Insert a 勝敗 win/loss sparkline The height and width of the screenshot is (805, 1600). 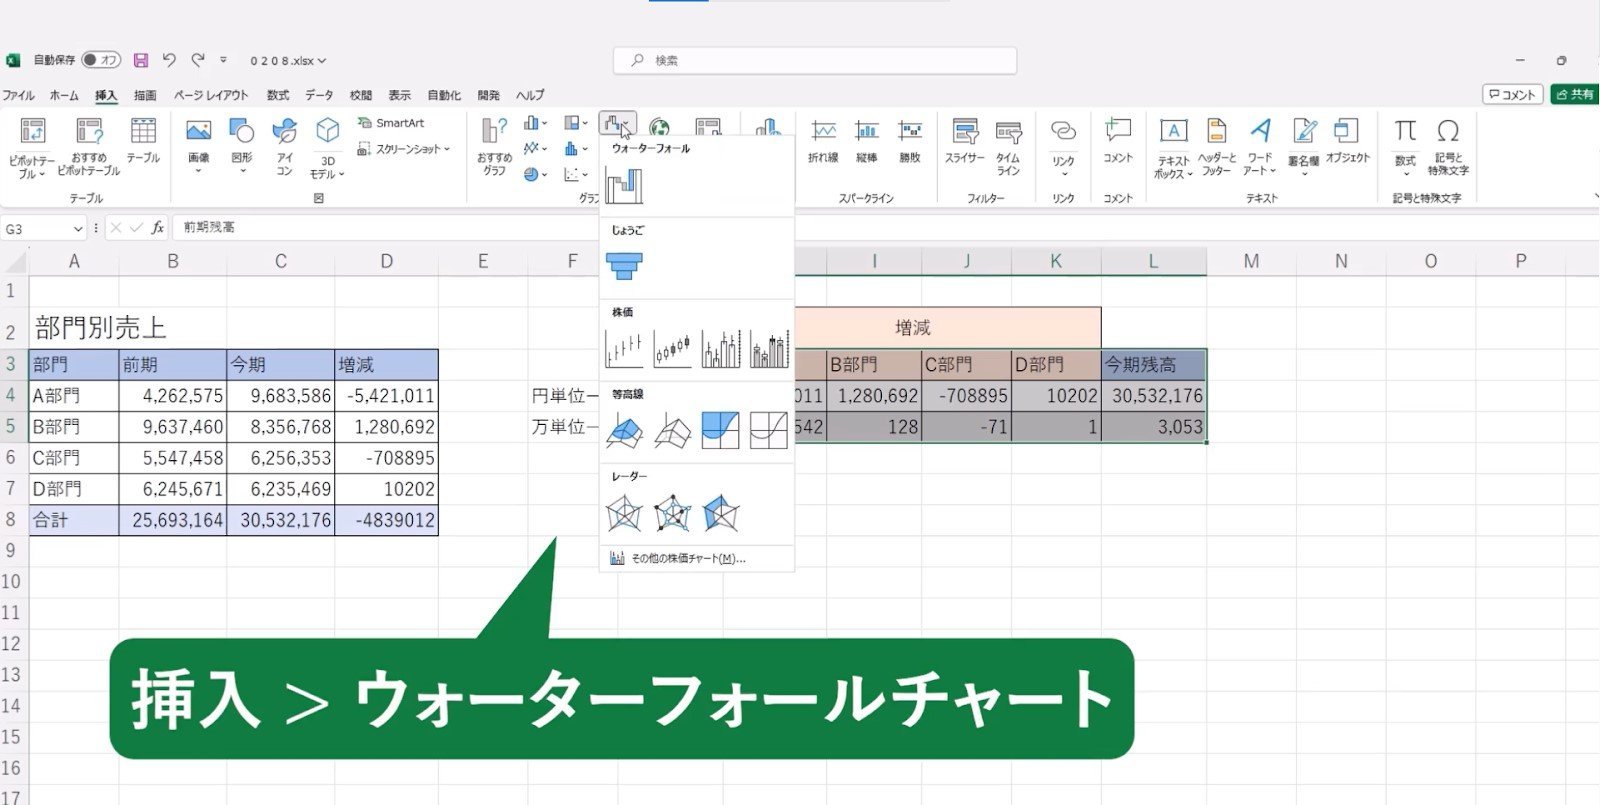tap(909, 142)
